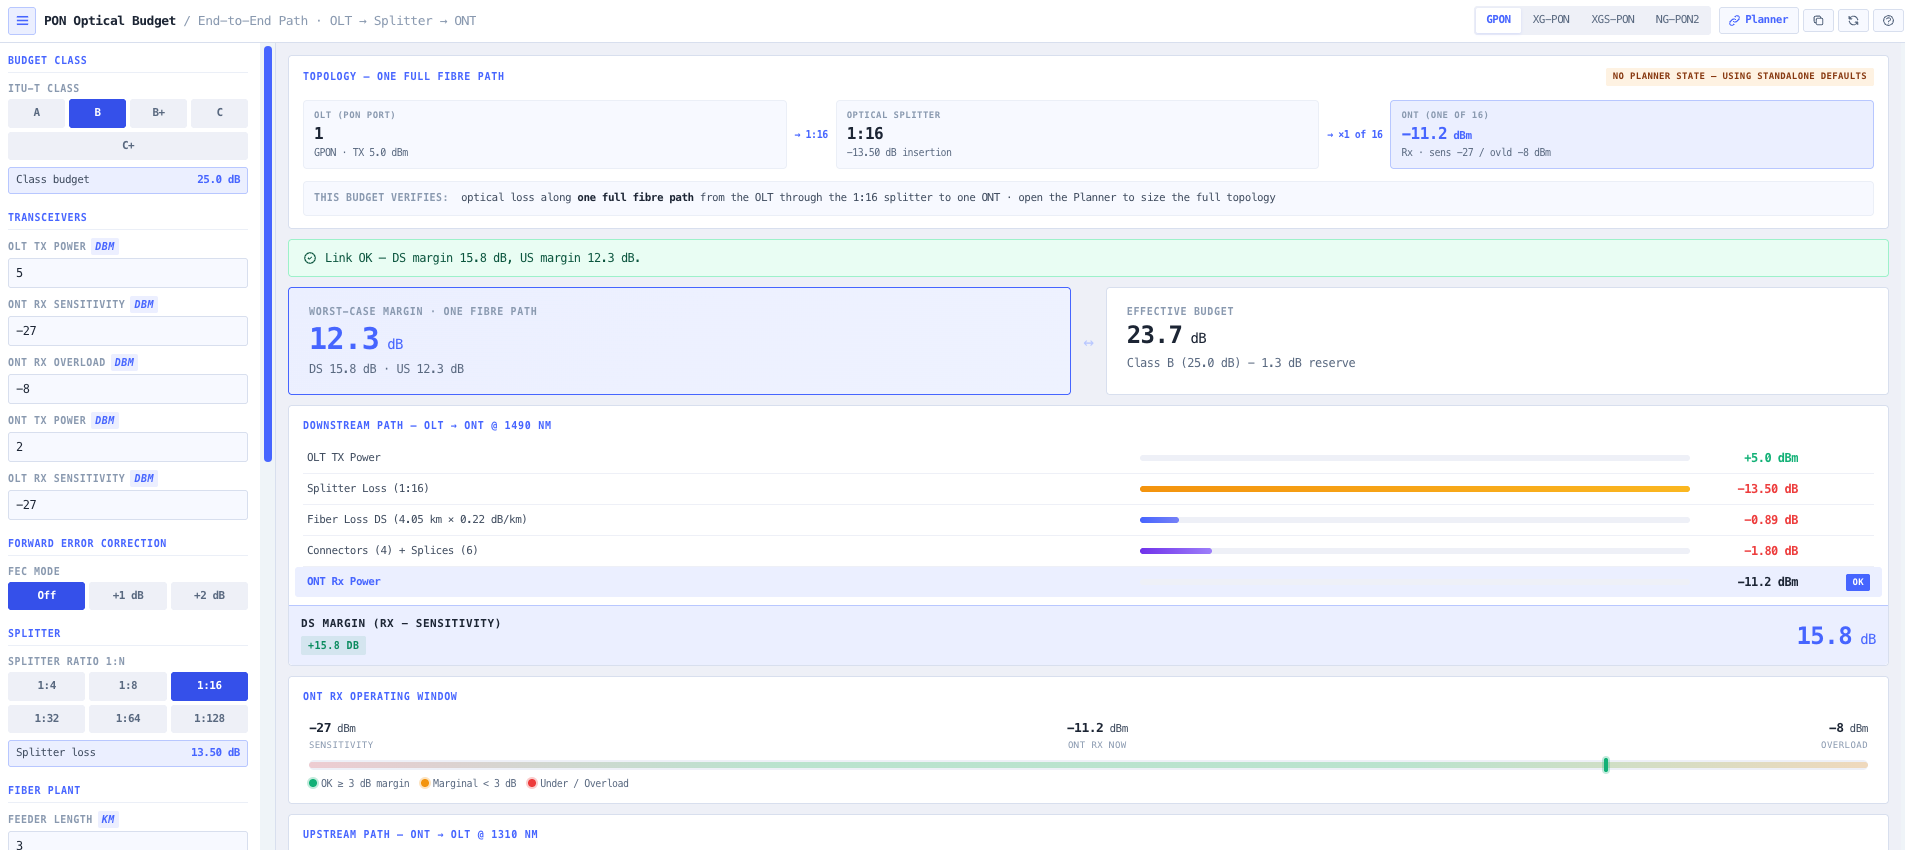1905x850 pixels.
Task: Choose splitter ratio 1:128
Action: tap(209, 719)
